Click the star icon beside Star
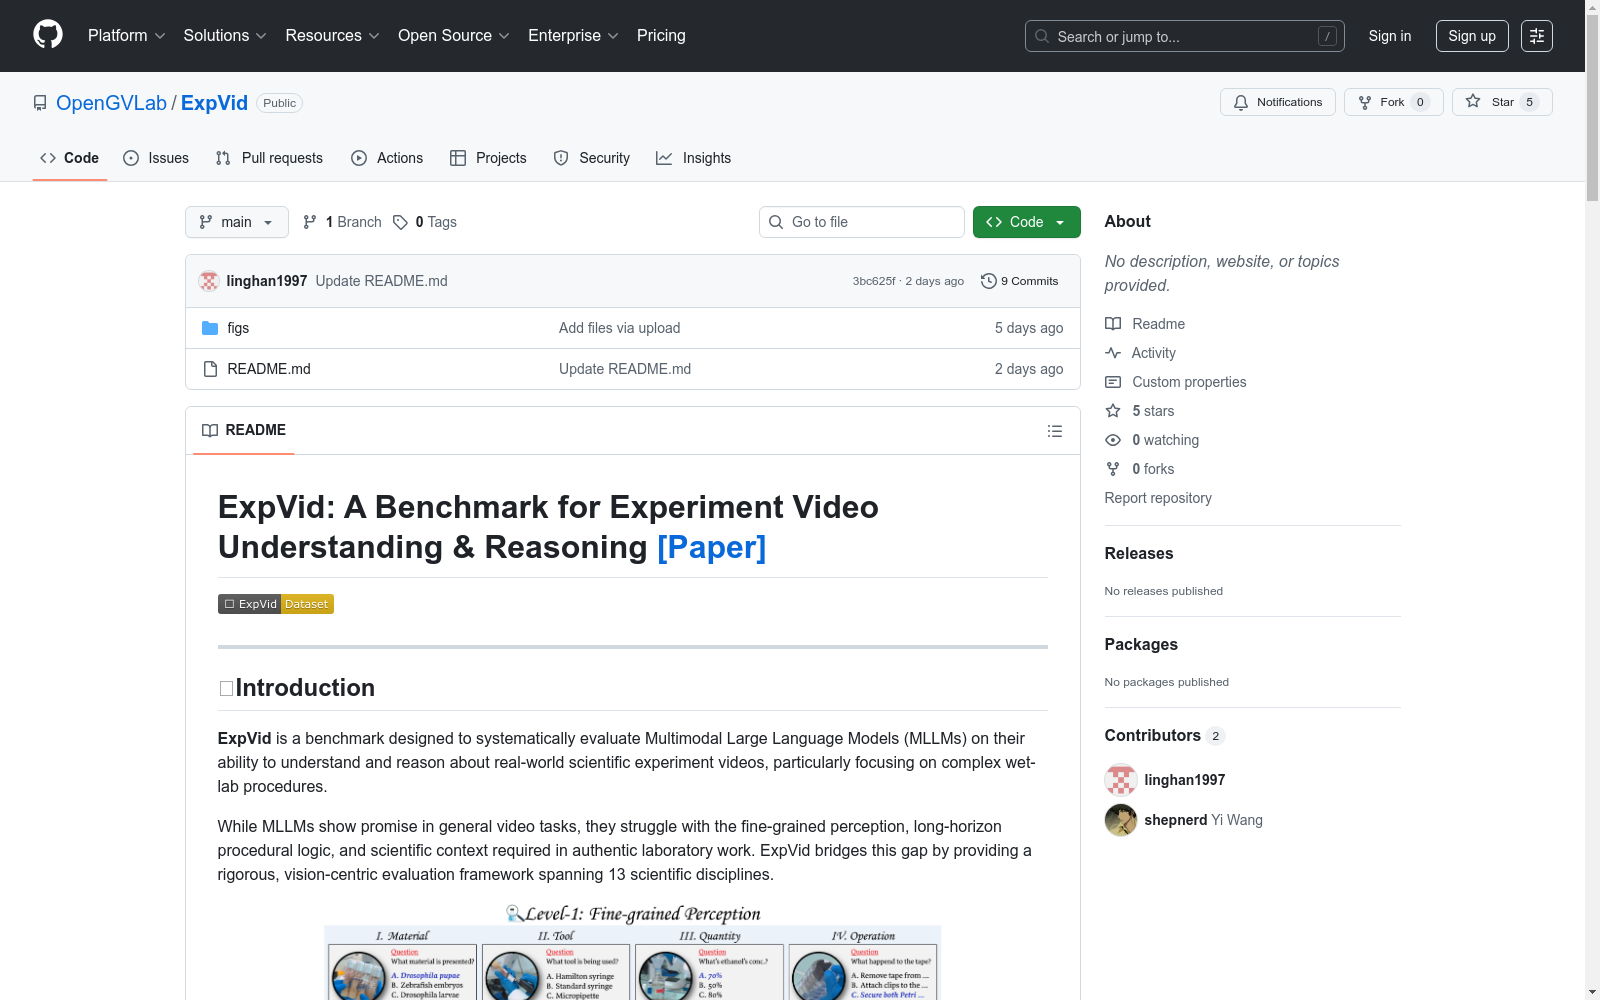Screen dimensions: 1600x1000 pyautogui.click(x=1473, y=101)
